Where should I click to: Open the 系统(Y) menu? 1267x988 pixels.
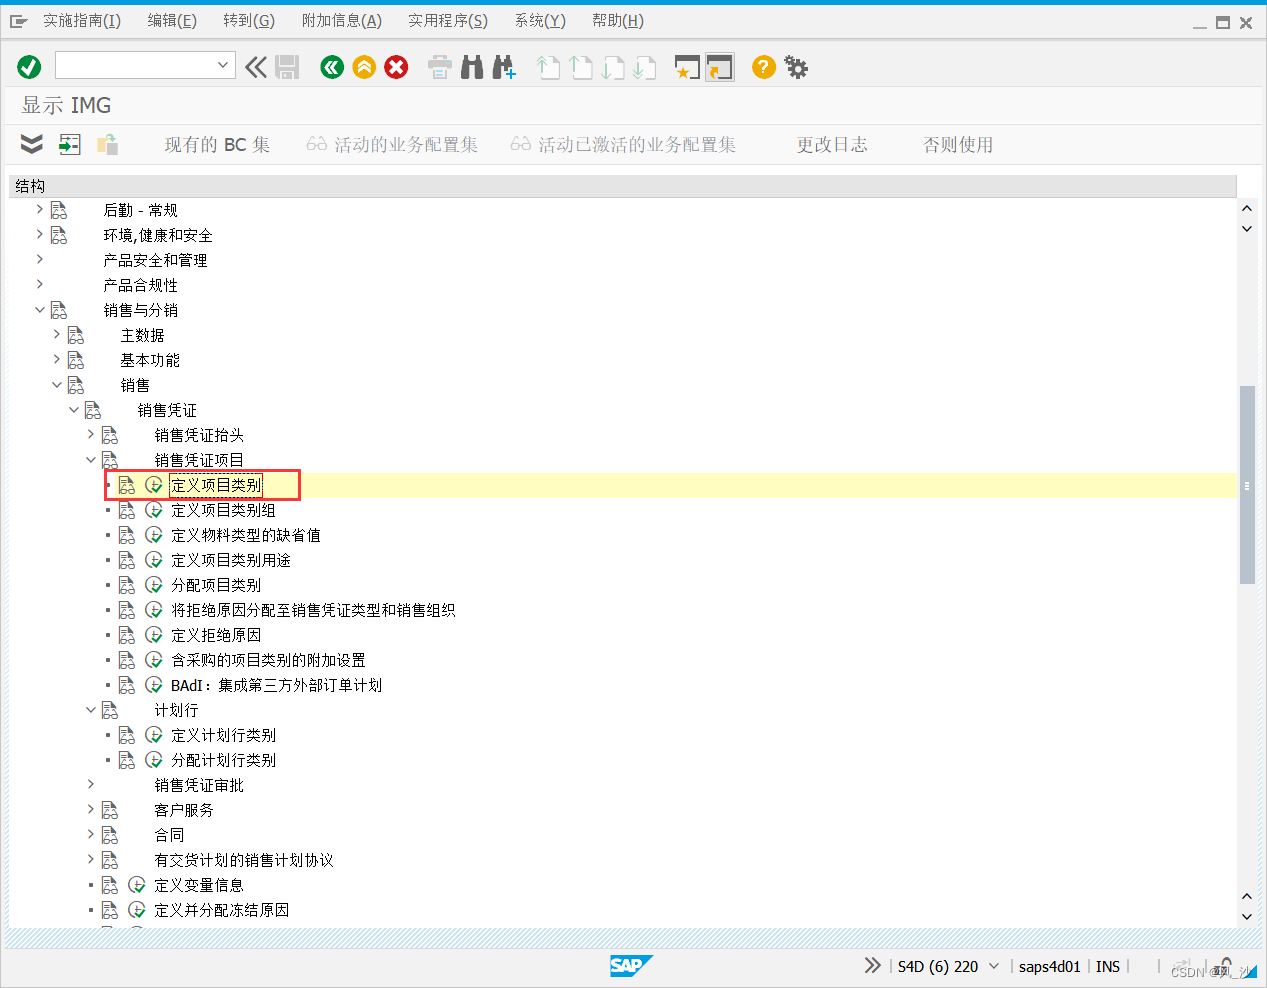click(x=539, y=20)
